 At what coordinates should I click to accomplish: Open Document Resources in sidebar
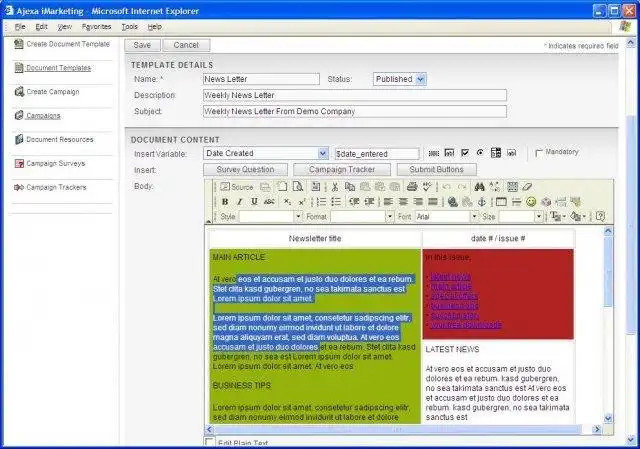tap(60, 140)
